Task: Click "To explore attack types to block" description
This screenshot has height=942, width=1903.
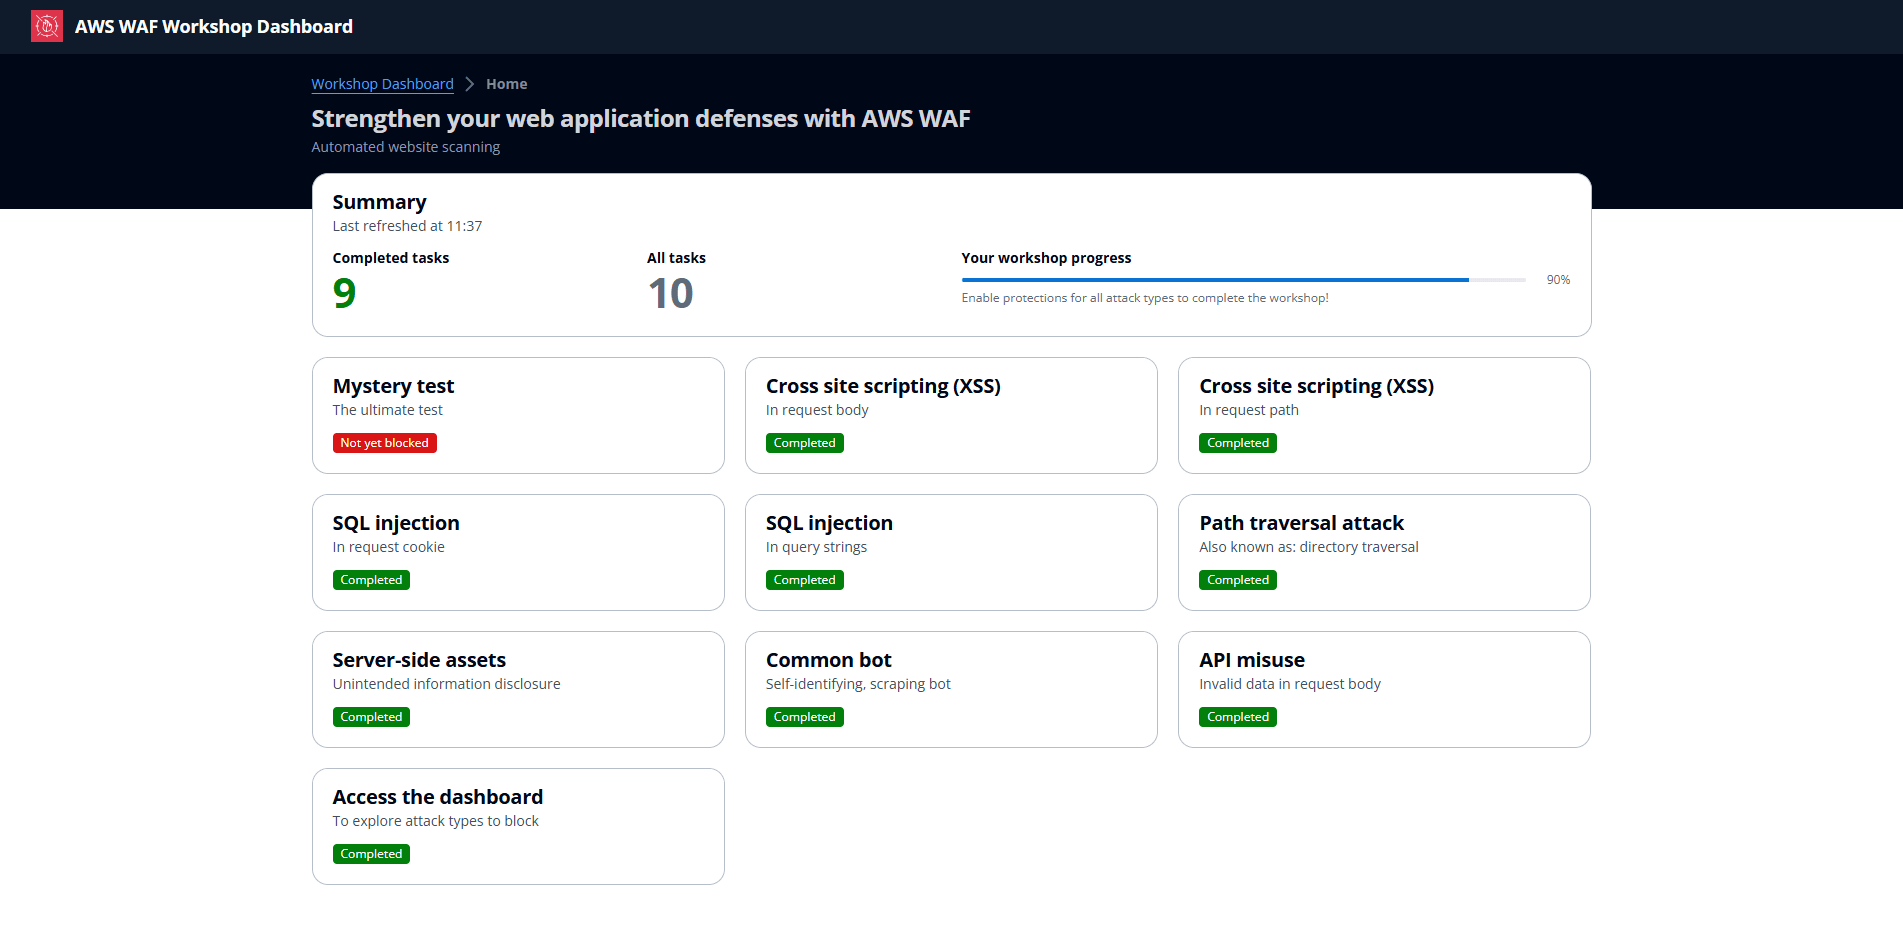Action: point(436,821)
